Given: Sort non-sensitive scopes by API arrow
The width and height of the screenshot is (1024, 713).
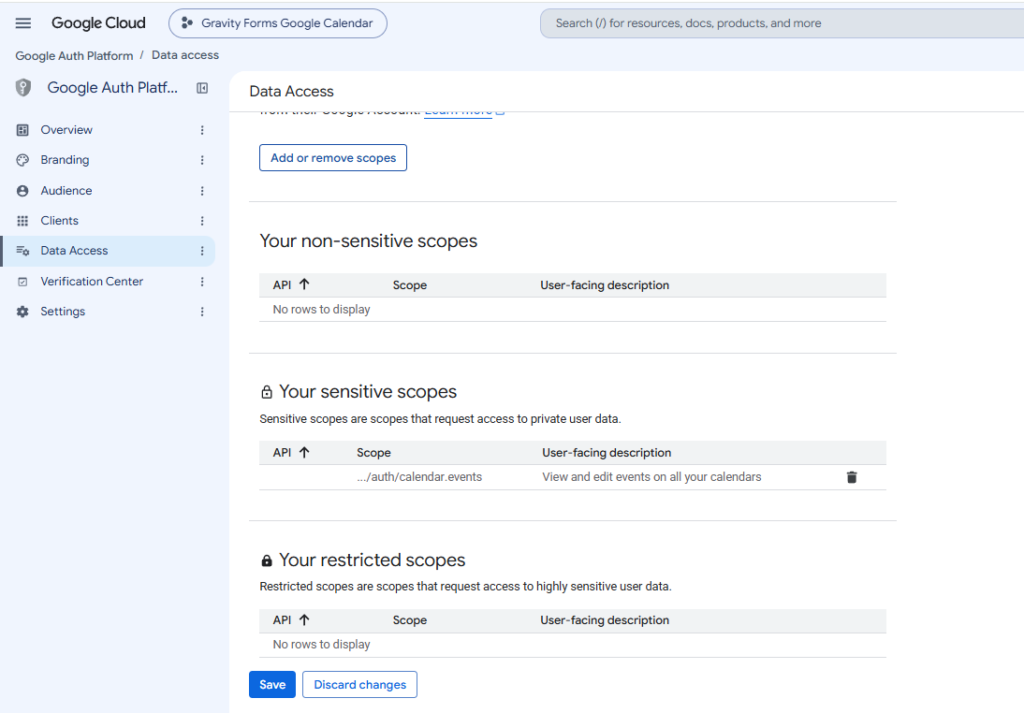Looking at the screenshot, I should click(304, 285).
